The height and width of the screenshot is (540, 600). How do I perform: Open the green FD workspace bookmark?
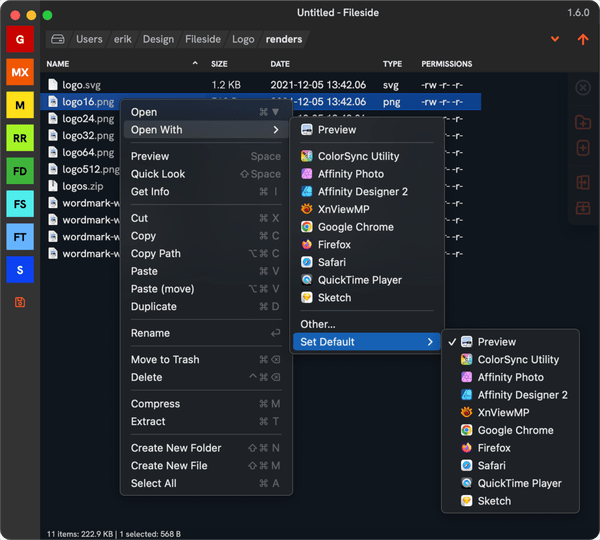(20, 171)
